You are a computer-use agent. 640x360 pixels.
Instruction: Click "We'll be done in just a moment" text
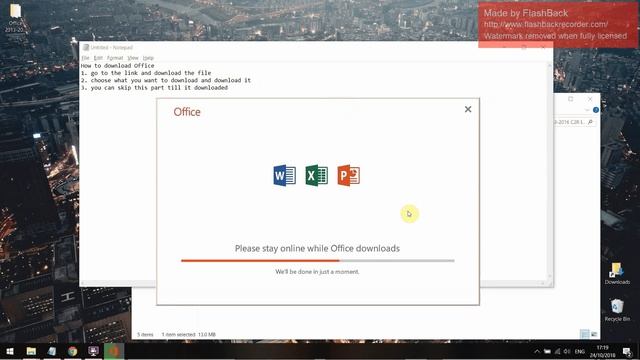point(317,271)
